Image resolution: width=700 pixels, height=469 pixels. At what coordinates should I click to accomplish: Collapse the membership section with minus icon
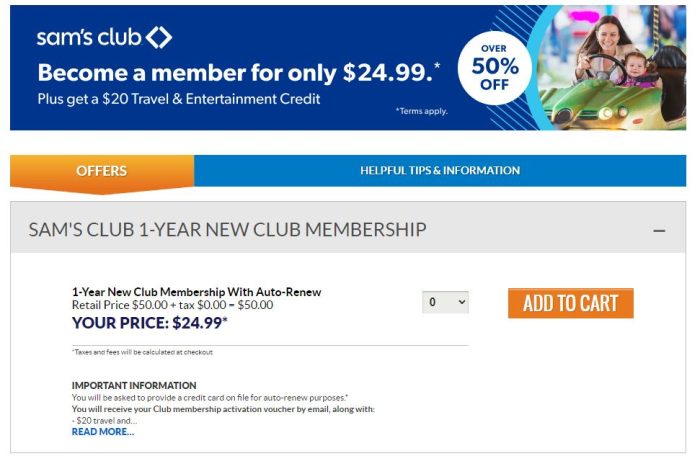(659, 231)
